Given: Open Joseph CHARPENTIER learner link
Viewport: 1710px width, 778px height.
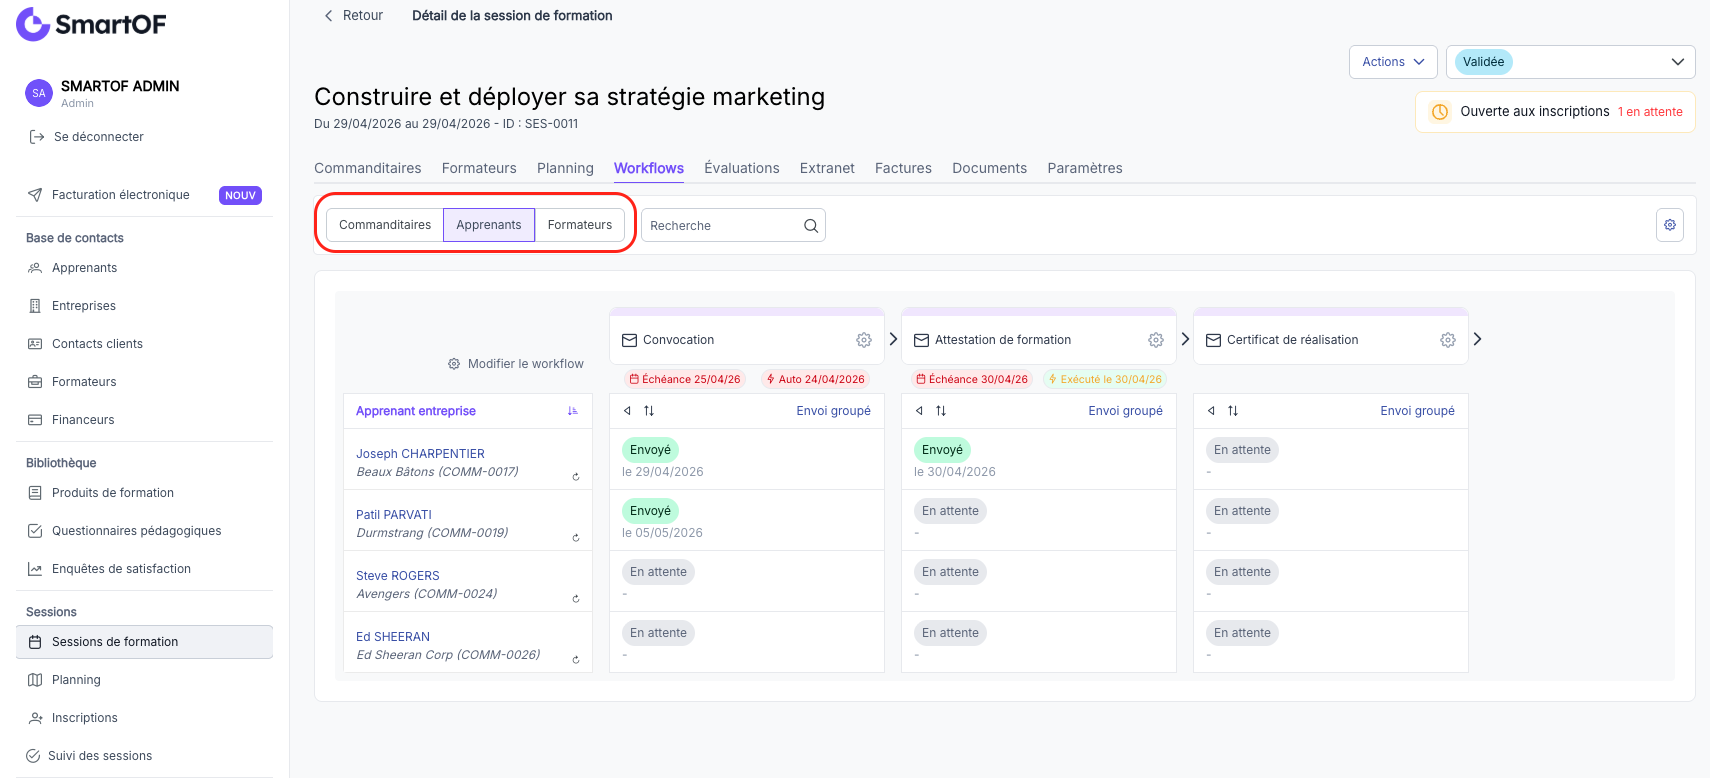Looking at the screenshot, I should pos(420,454).
